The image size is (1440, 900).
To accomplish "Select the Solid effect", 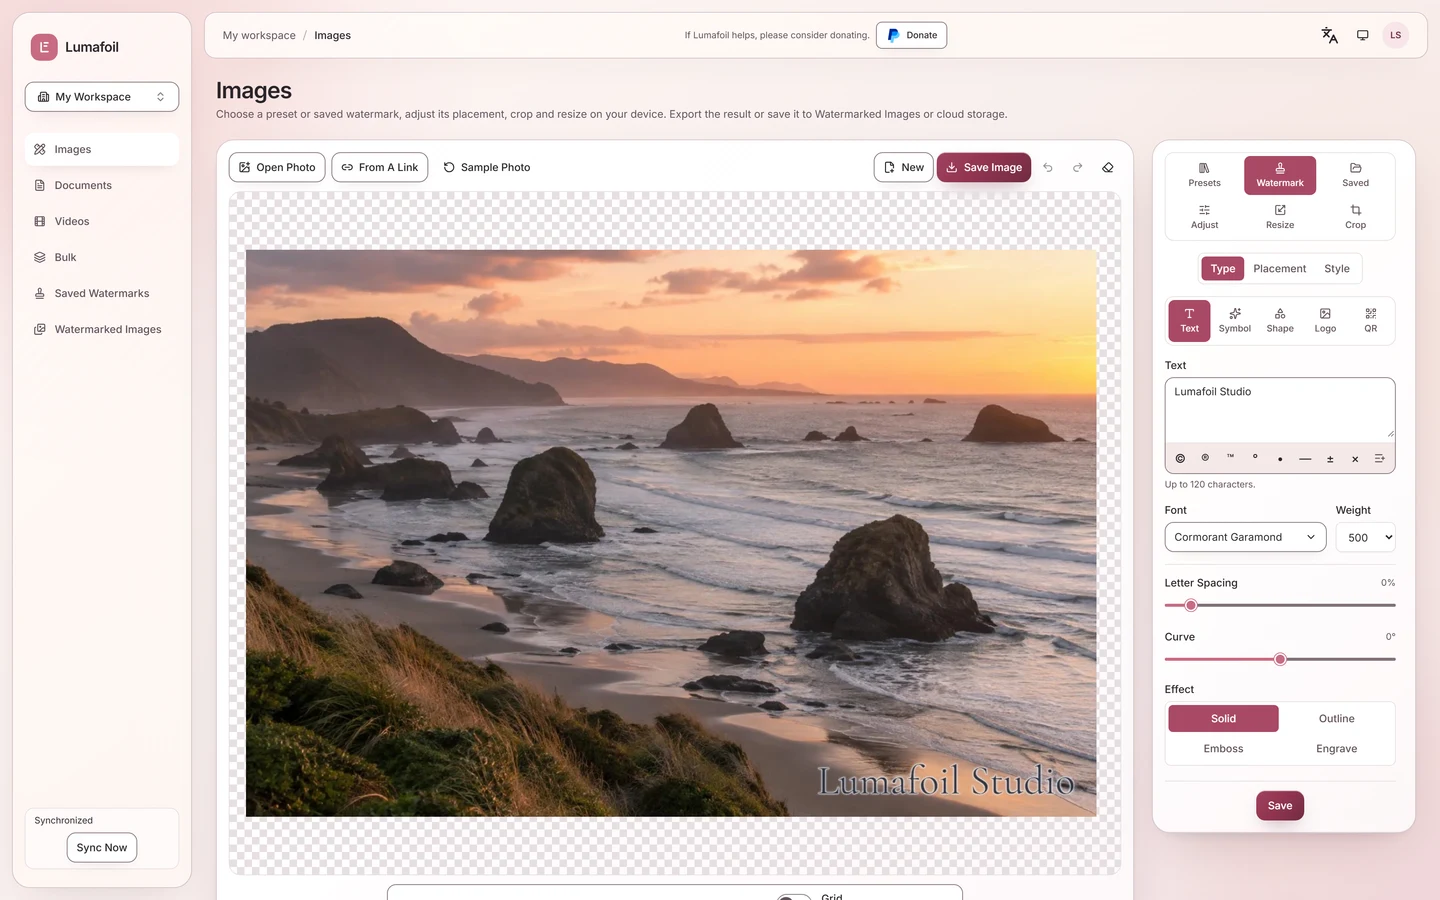I will [x=1223, y=718].
